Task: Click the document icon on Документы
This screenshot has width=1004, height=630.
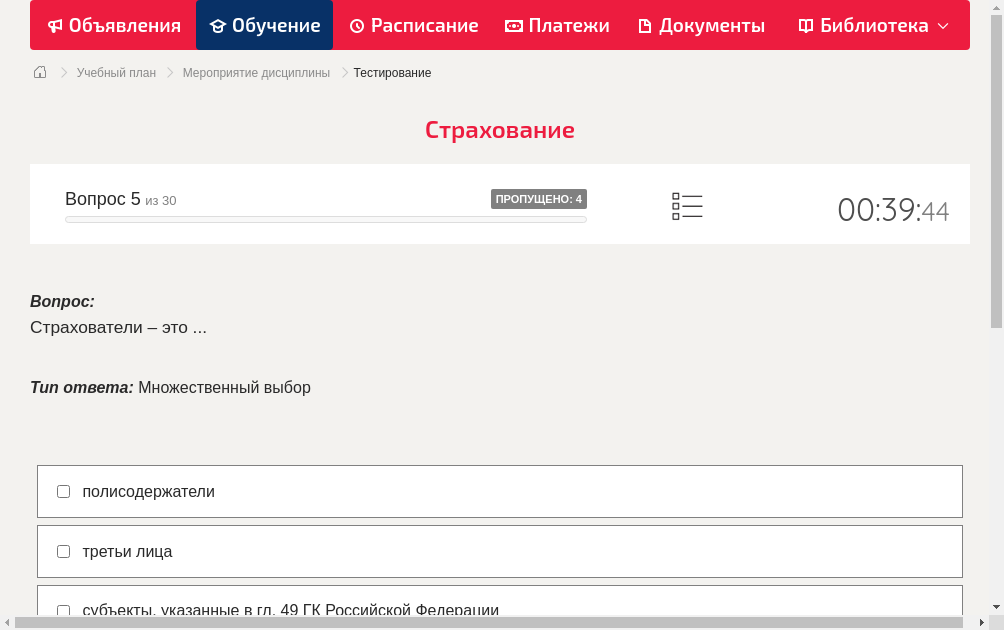Action: coord(648,25)
